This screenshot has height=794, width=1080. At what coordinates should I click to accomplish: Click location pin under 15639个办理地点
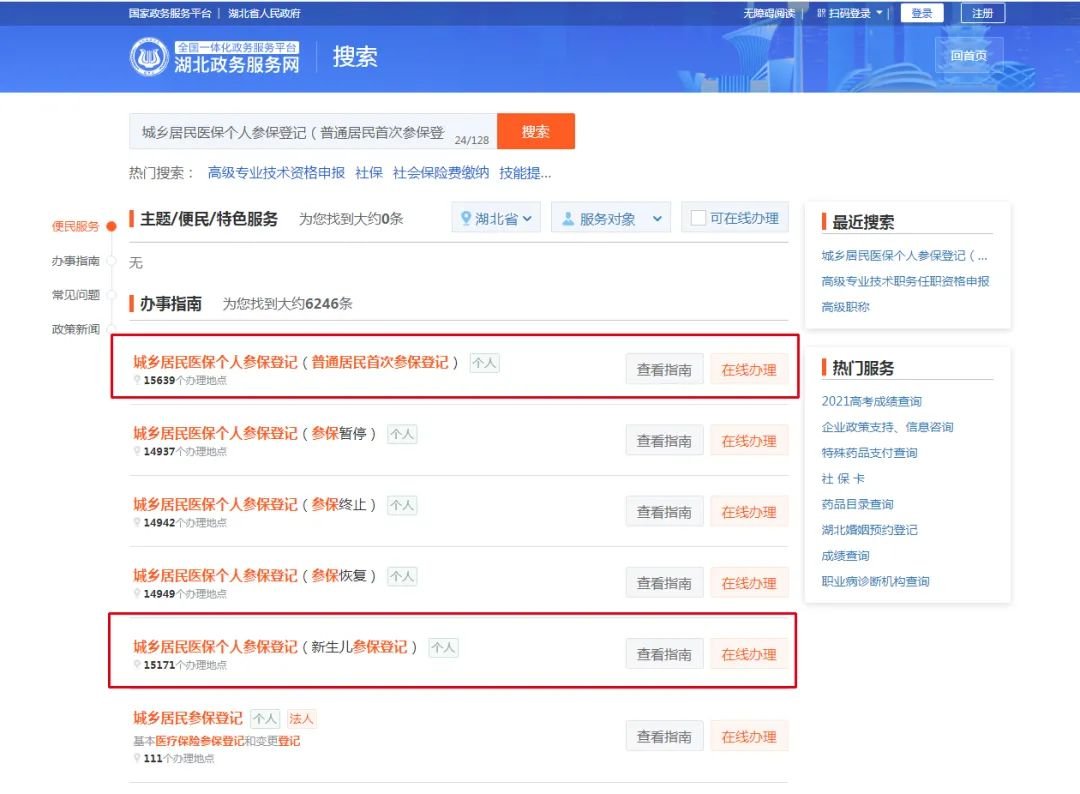tap(137, 380)
